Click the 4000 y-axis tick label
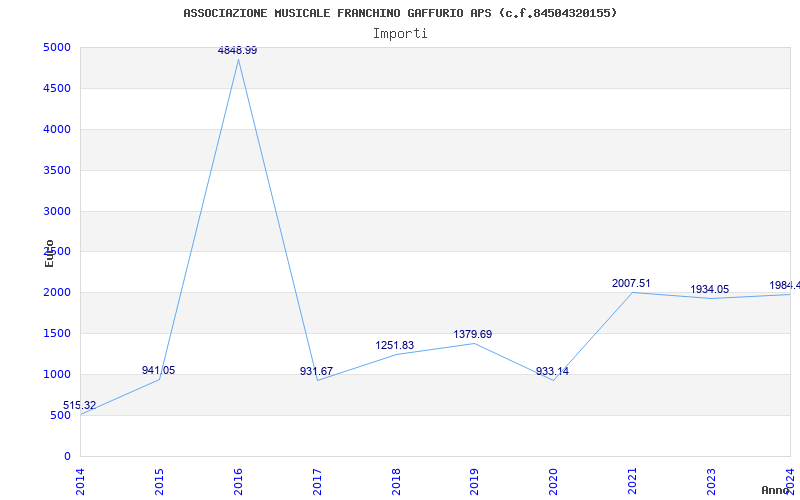 pyautogui.click(x=57, y=129)
